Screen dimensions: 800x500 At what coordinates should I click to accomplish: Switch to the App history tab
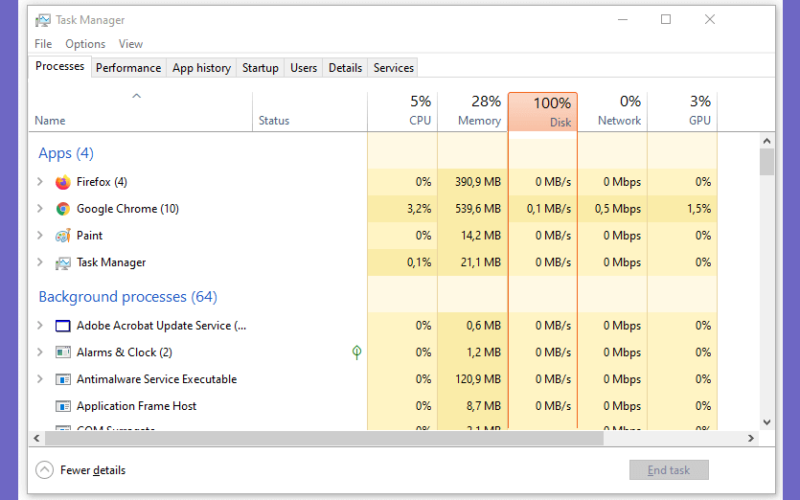(202, 68)
